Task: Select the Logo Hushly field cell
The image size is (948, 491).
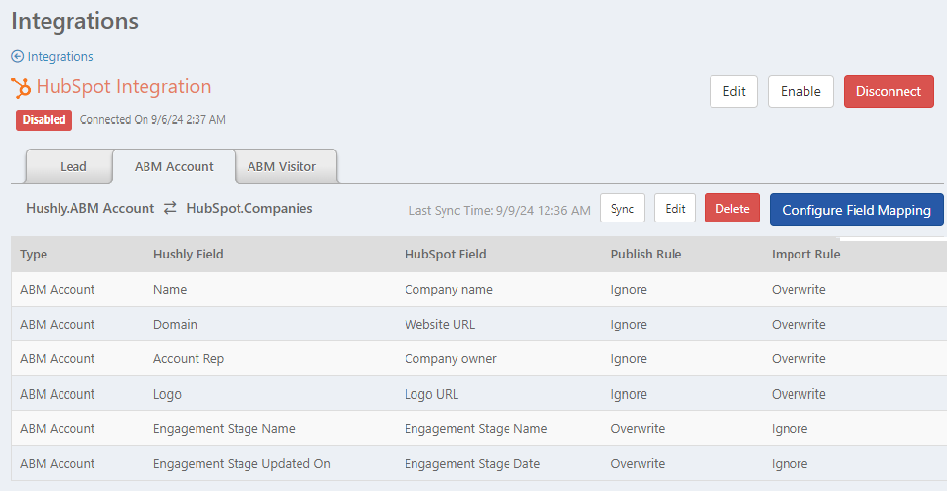Action: 167,394
